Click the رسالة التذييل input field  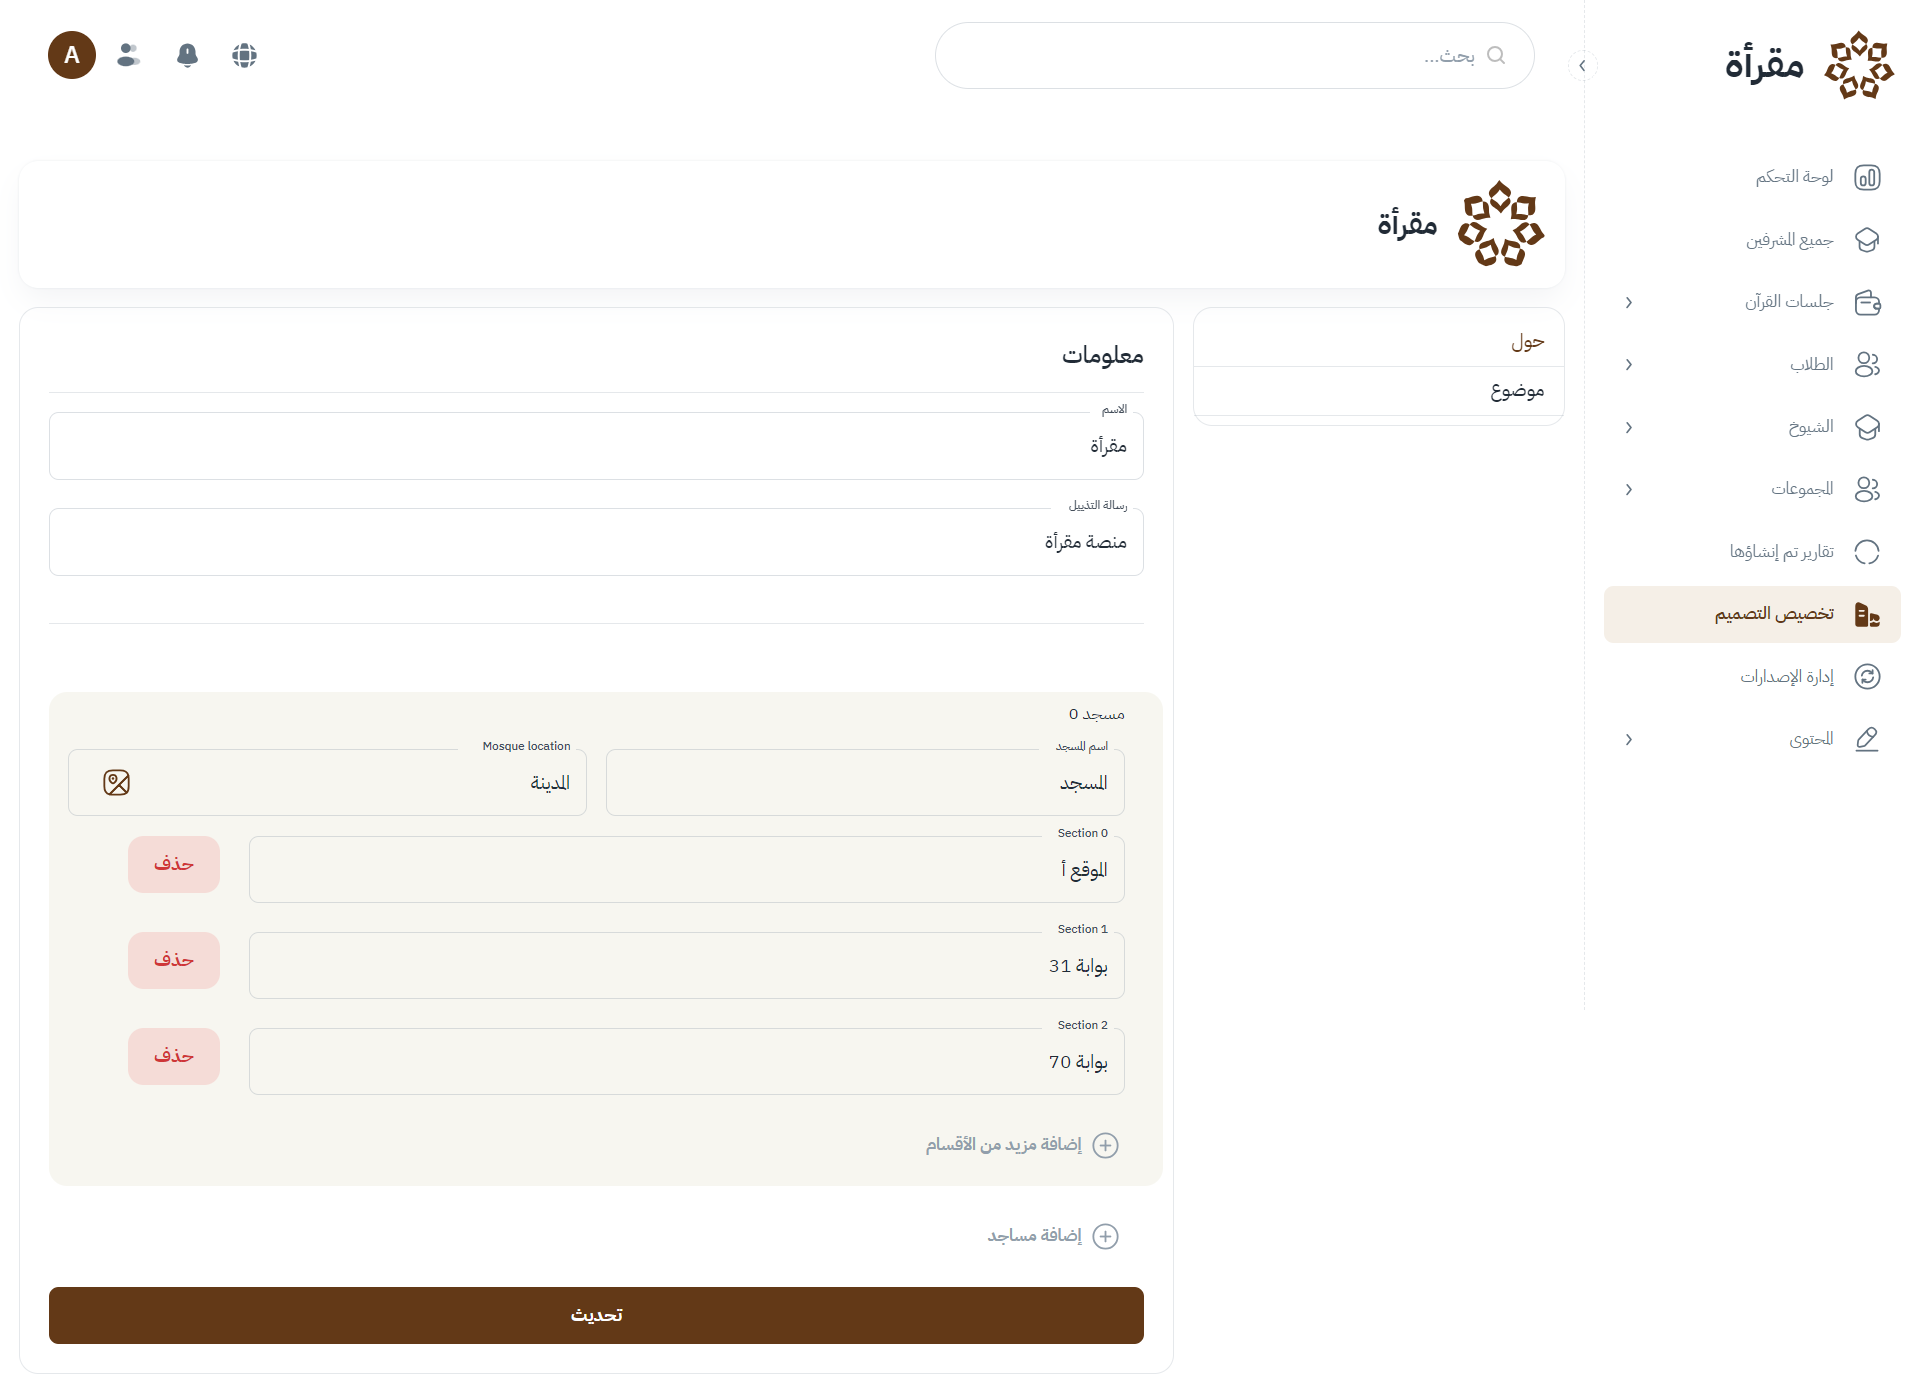[596, 542]
